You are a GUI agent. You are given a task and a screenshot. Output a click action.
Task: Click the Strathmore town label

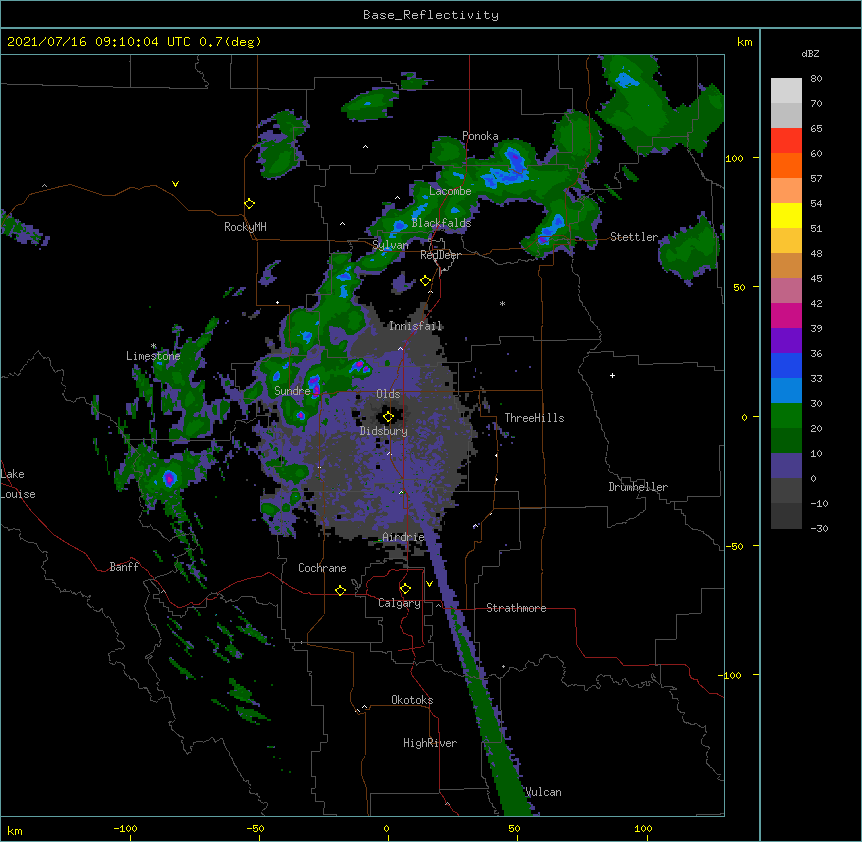(x=516, y=608)
